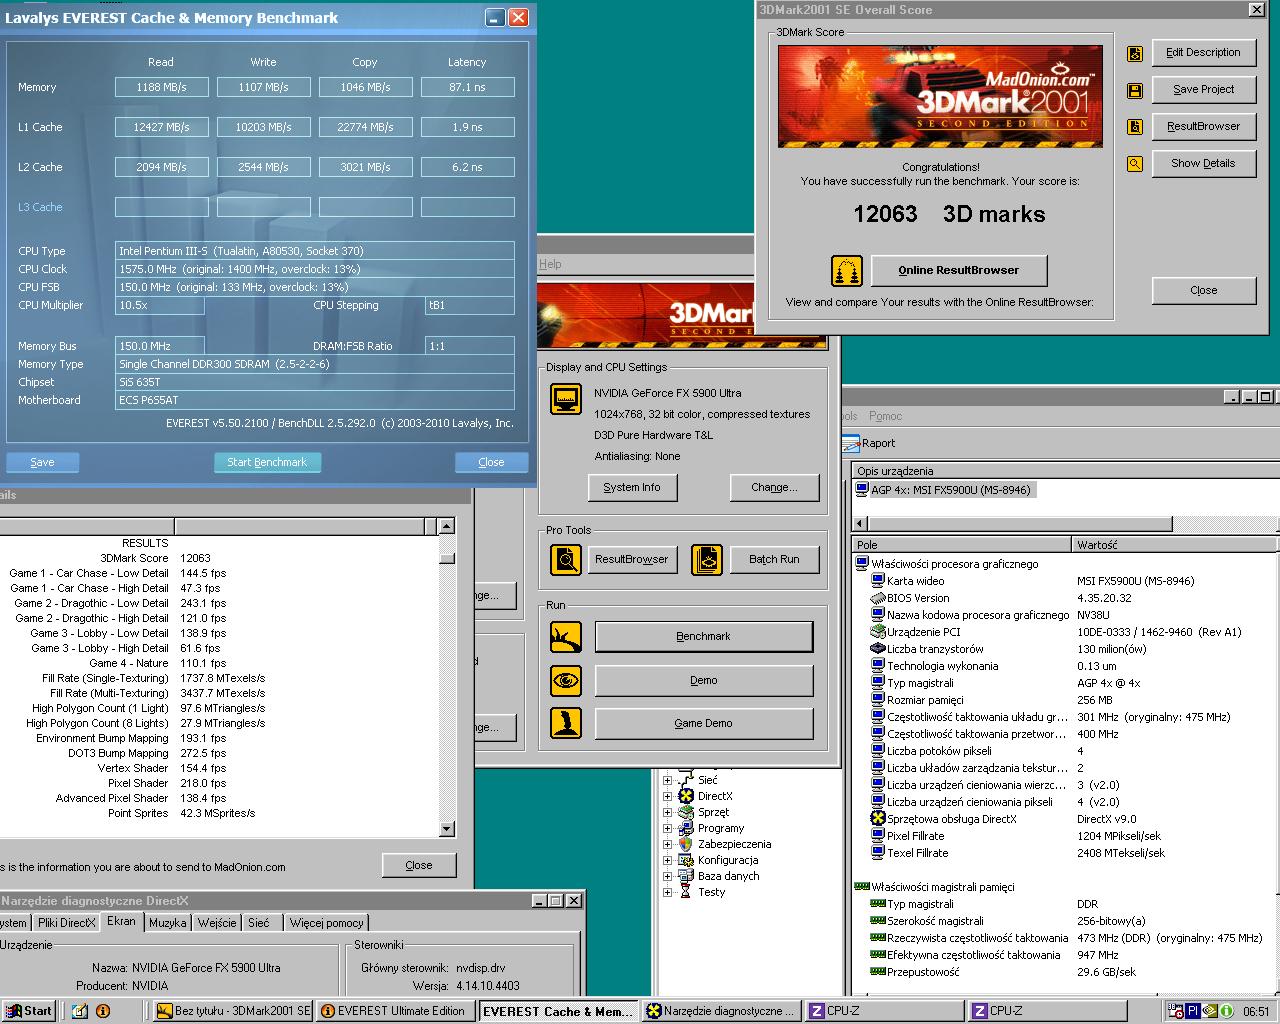Click the orange info quick launch icon

[x=103, y=1011]
